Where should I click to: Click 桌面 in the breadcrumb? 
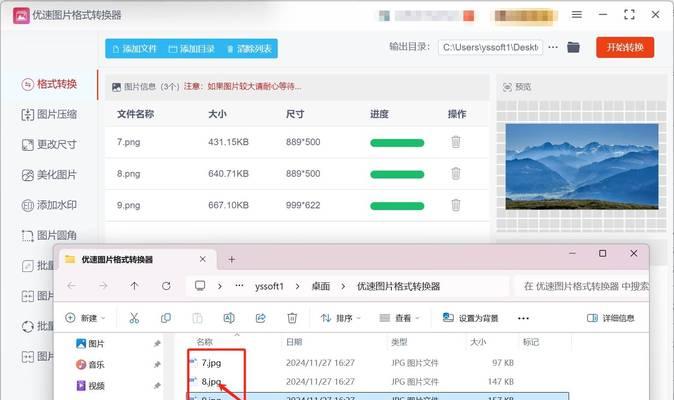(321, 287)
